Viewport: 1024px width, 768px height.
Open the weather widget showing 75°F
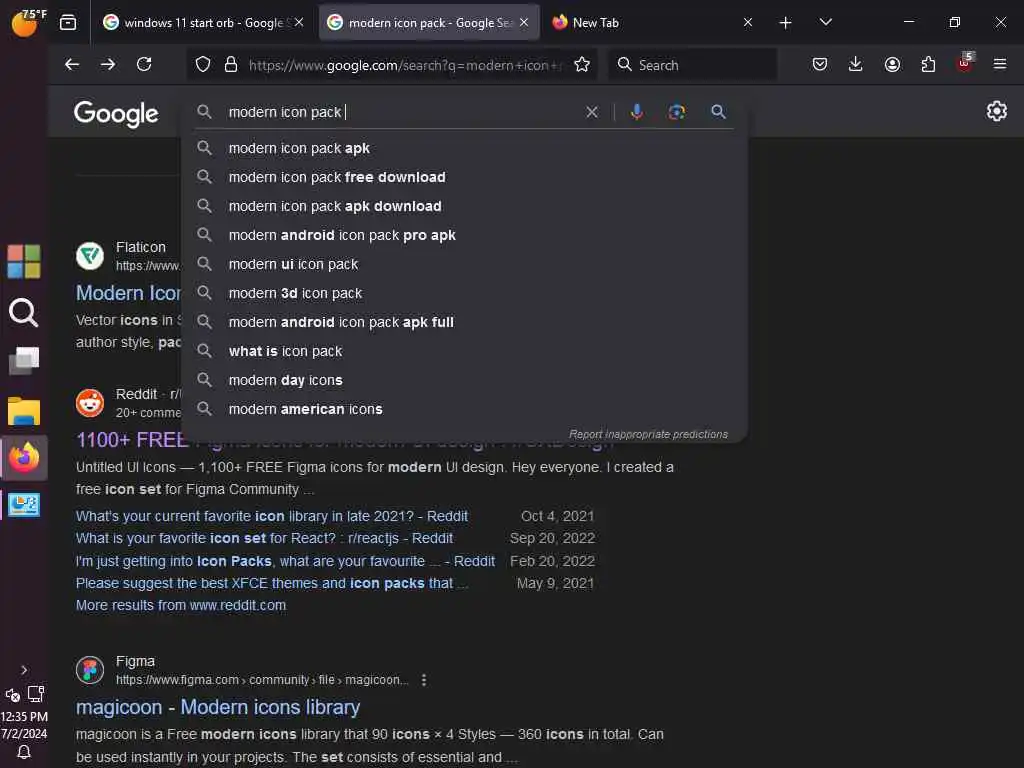click(28, 22)
